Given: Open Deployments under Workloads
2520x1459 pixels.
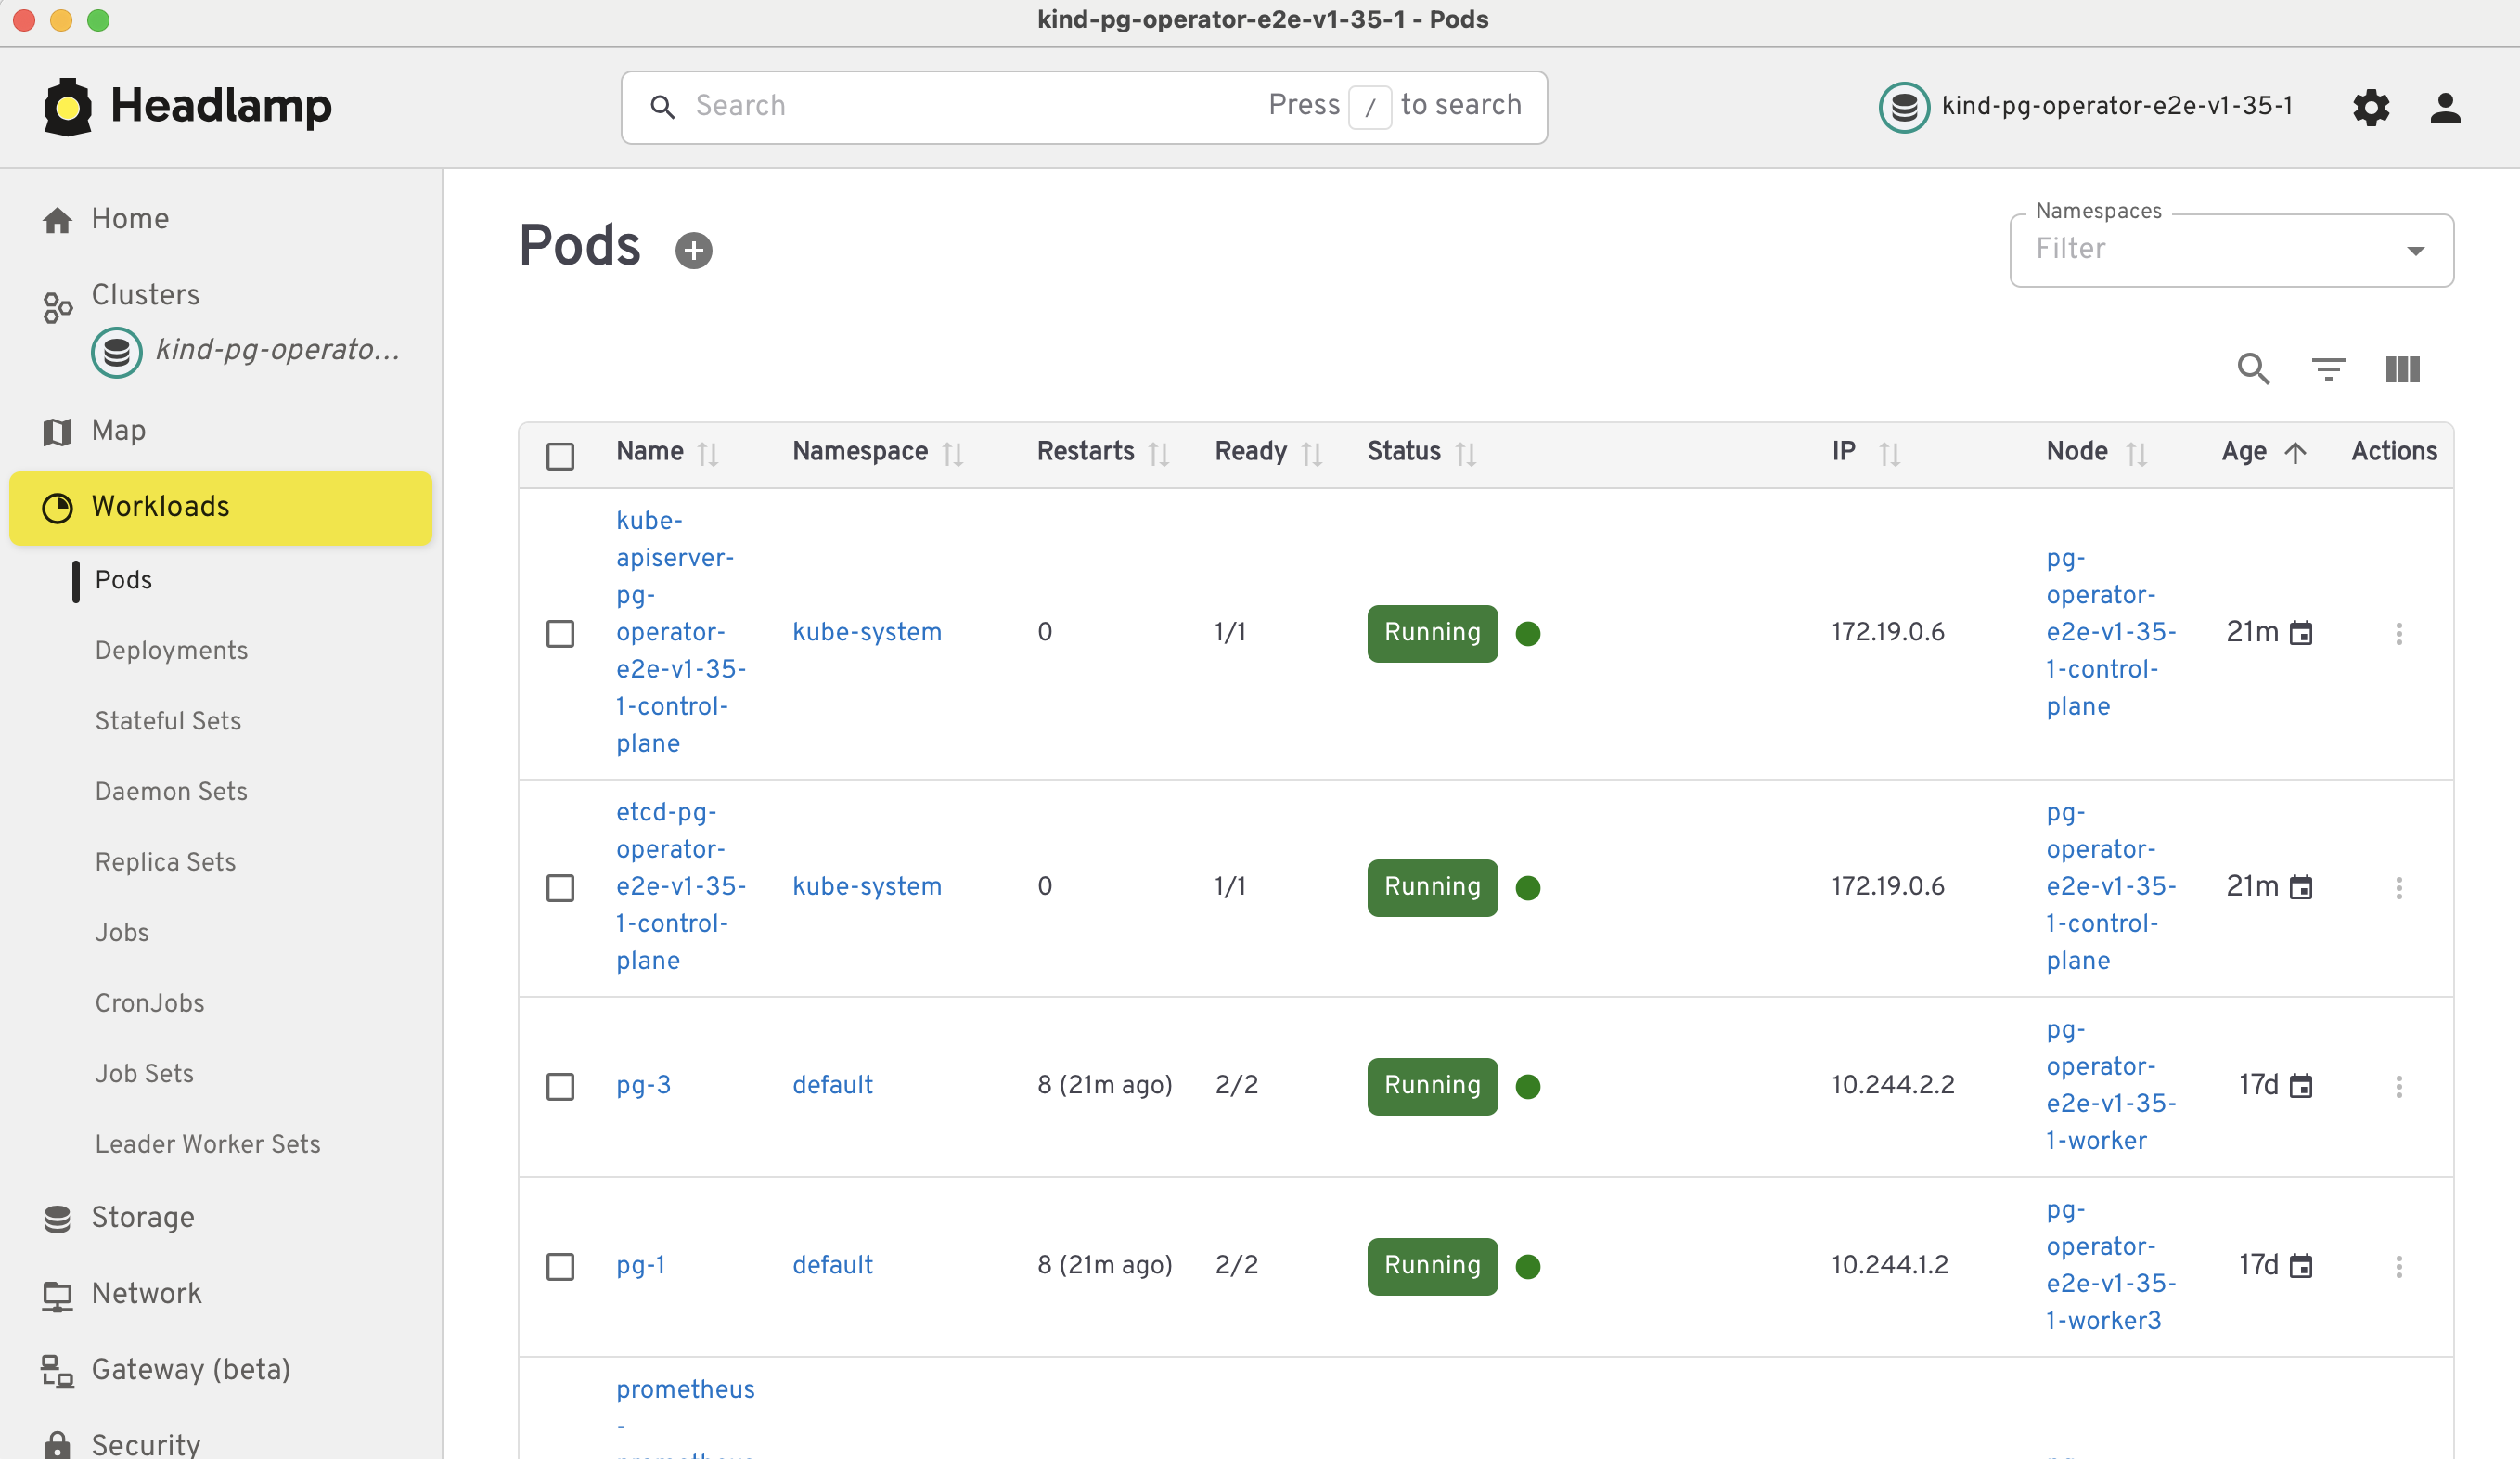Looking at the screenshot, I should point(171,650).
